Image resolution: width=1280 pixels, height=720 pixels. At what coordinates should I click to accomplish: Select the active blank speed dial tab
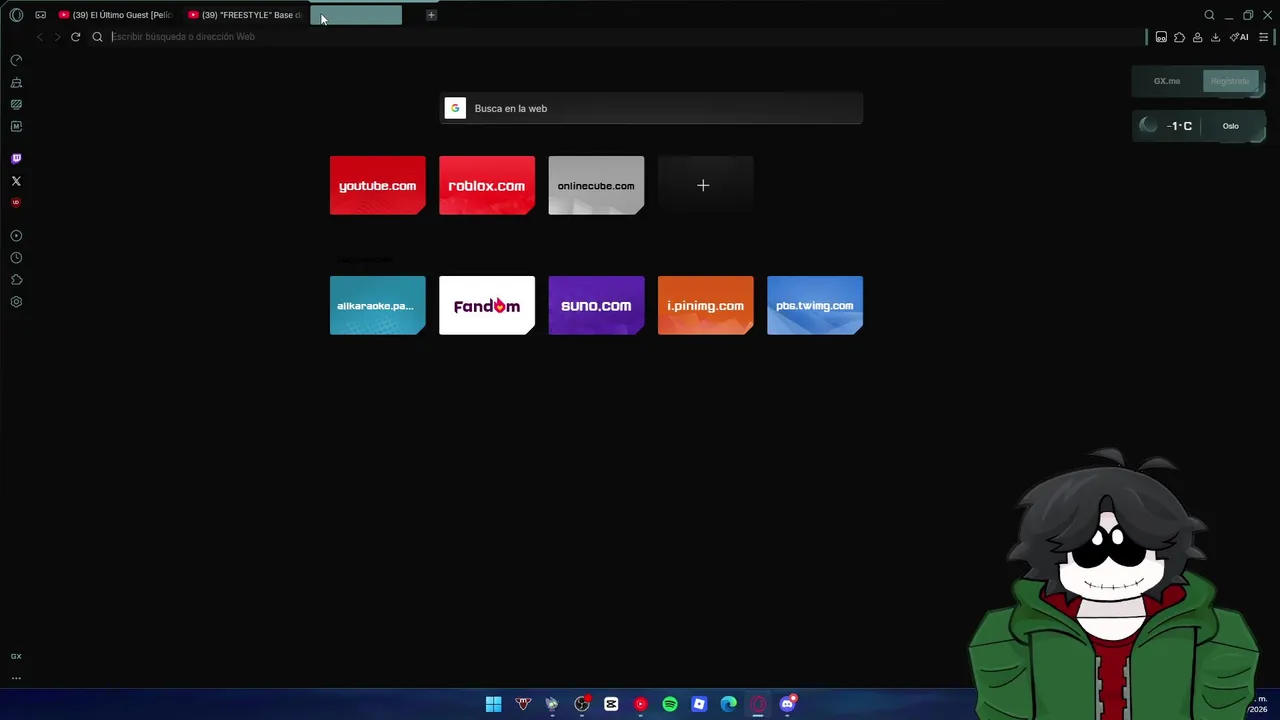coord(356,15)
